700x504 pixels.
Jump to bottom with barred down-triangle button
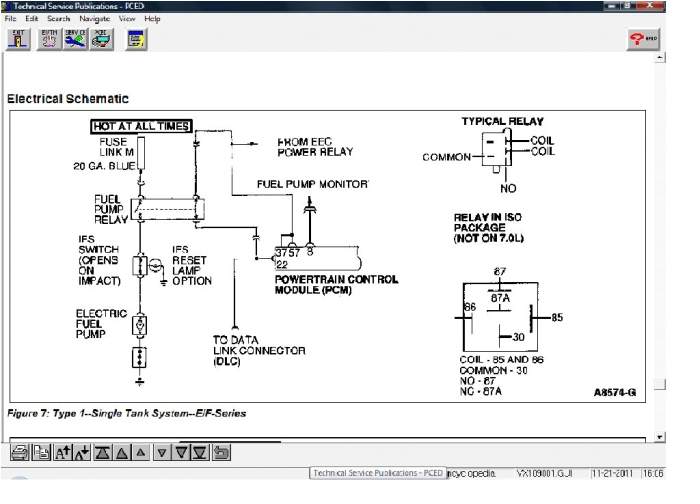point(200,453)
